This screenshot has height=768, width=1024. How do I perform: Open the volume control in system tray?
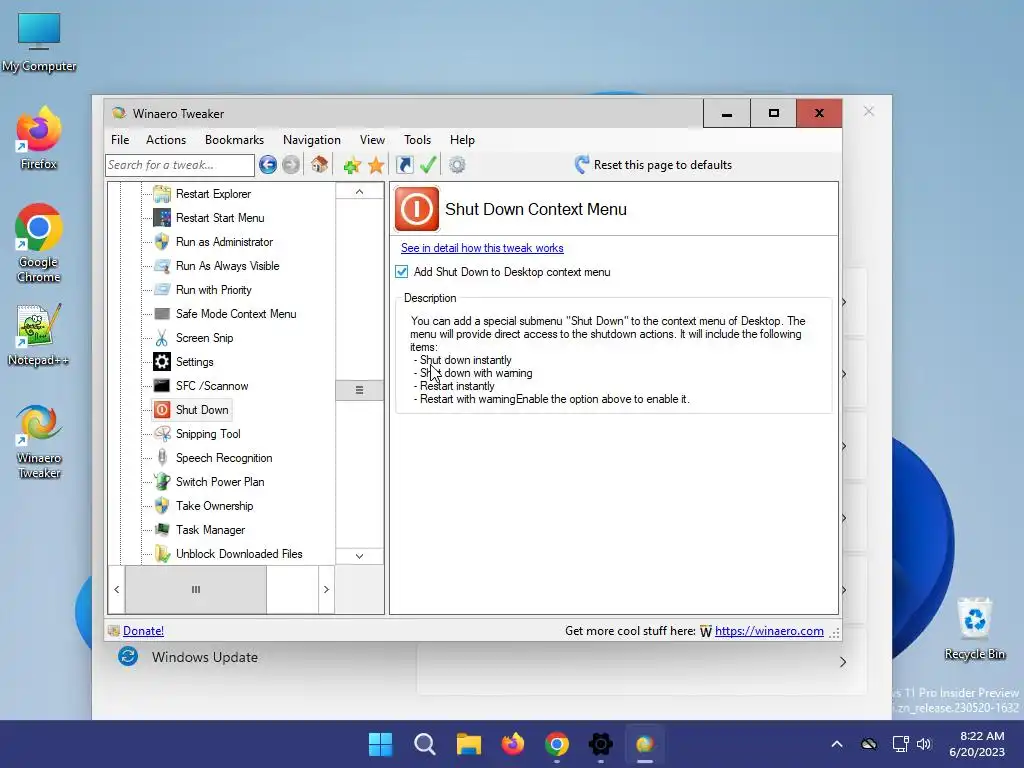point(923,744)
